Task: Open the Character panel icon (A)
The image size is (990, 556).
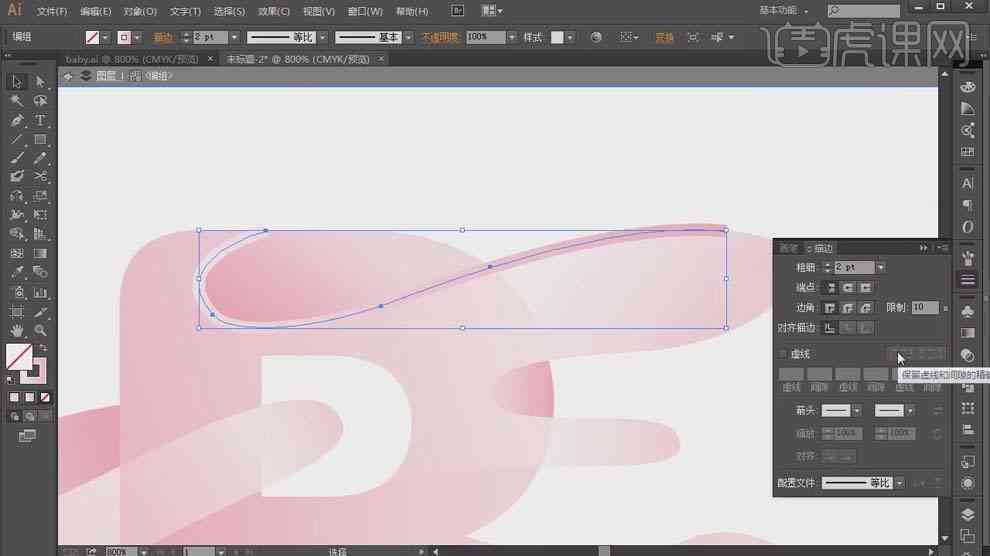Action: (968, 183)
